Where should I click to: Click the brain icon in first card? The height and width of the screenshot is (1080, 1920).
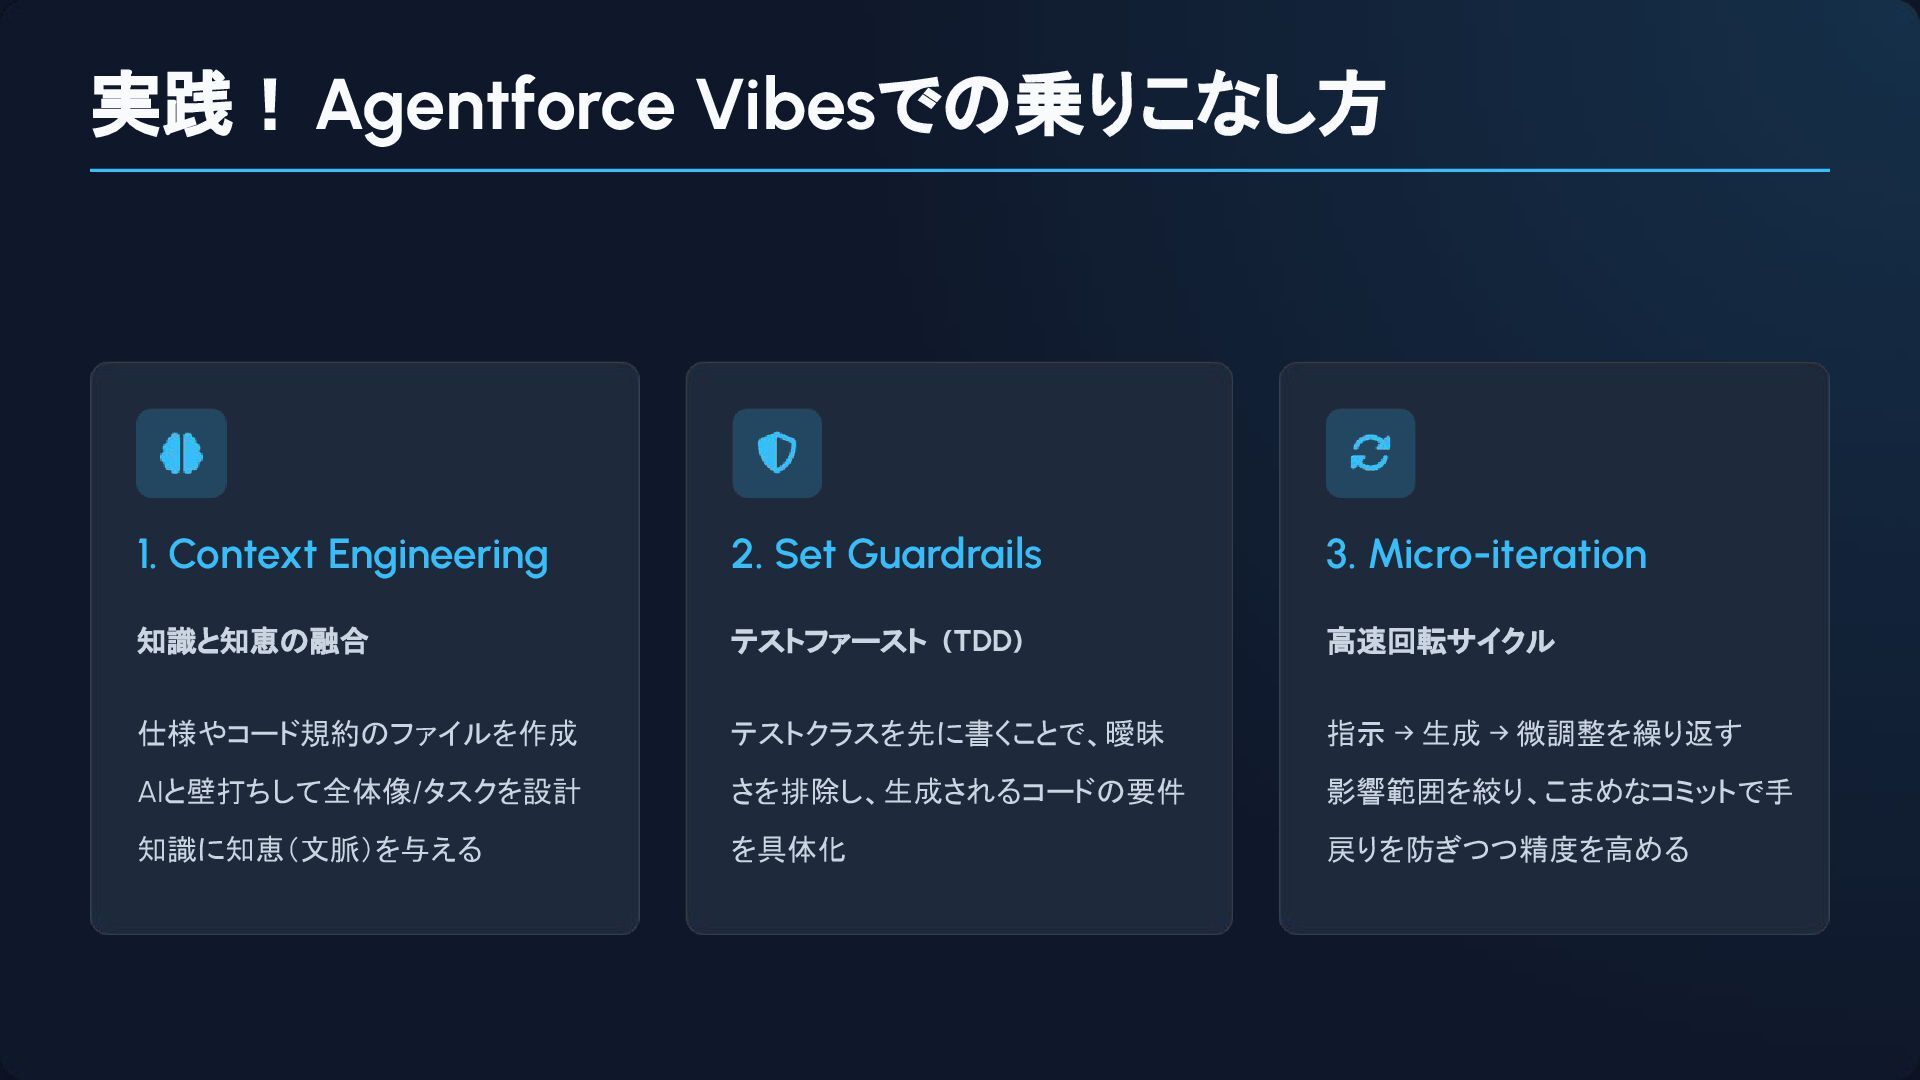(181, 453)
